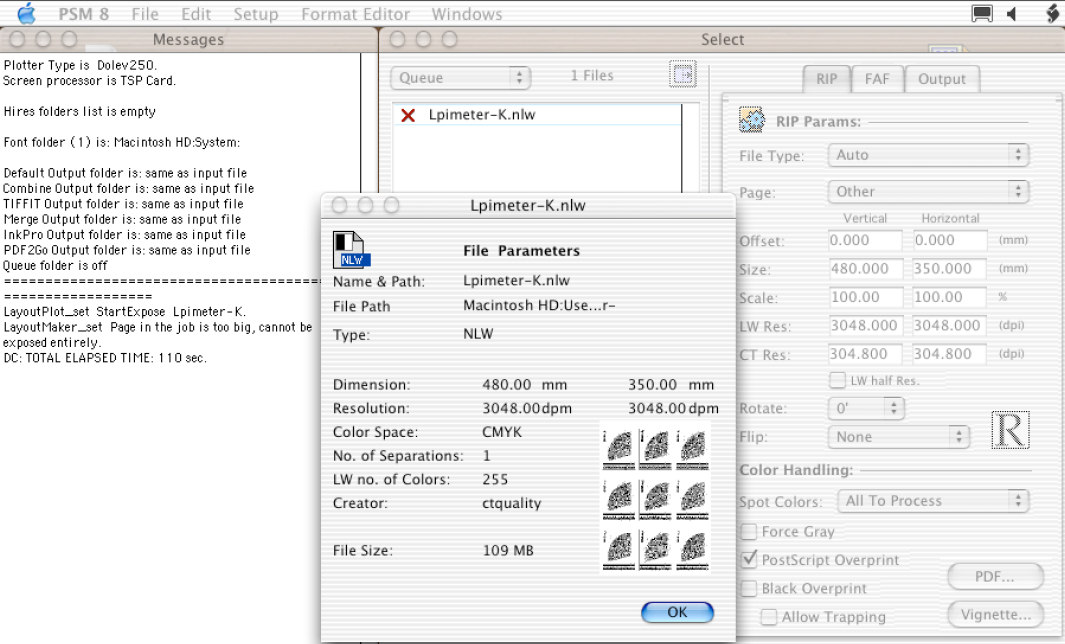Open the File Type Auto dropdown
1065x644 pixels.
pyautogui.click(x=928, y=155)
